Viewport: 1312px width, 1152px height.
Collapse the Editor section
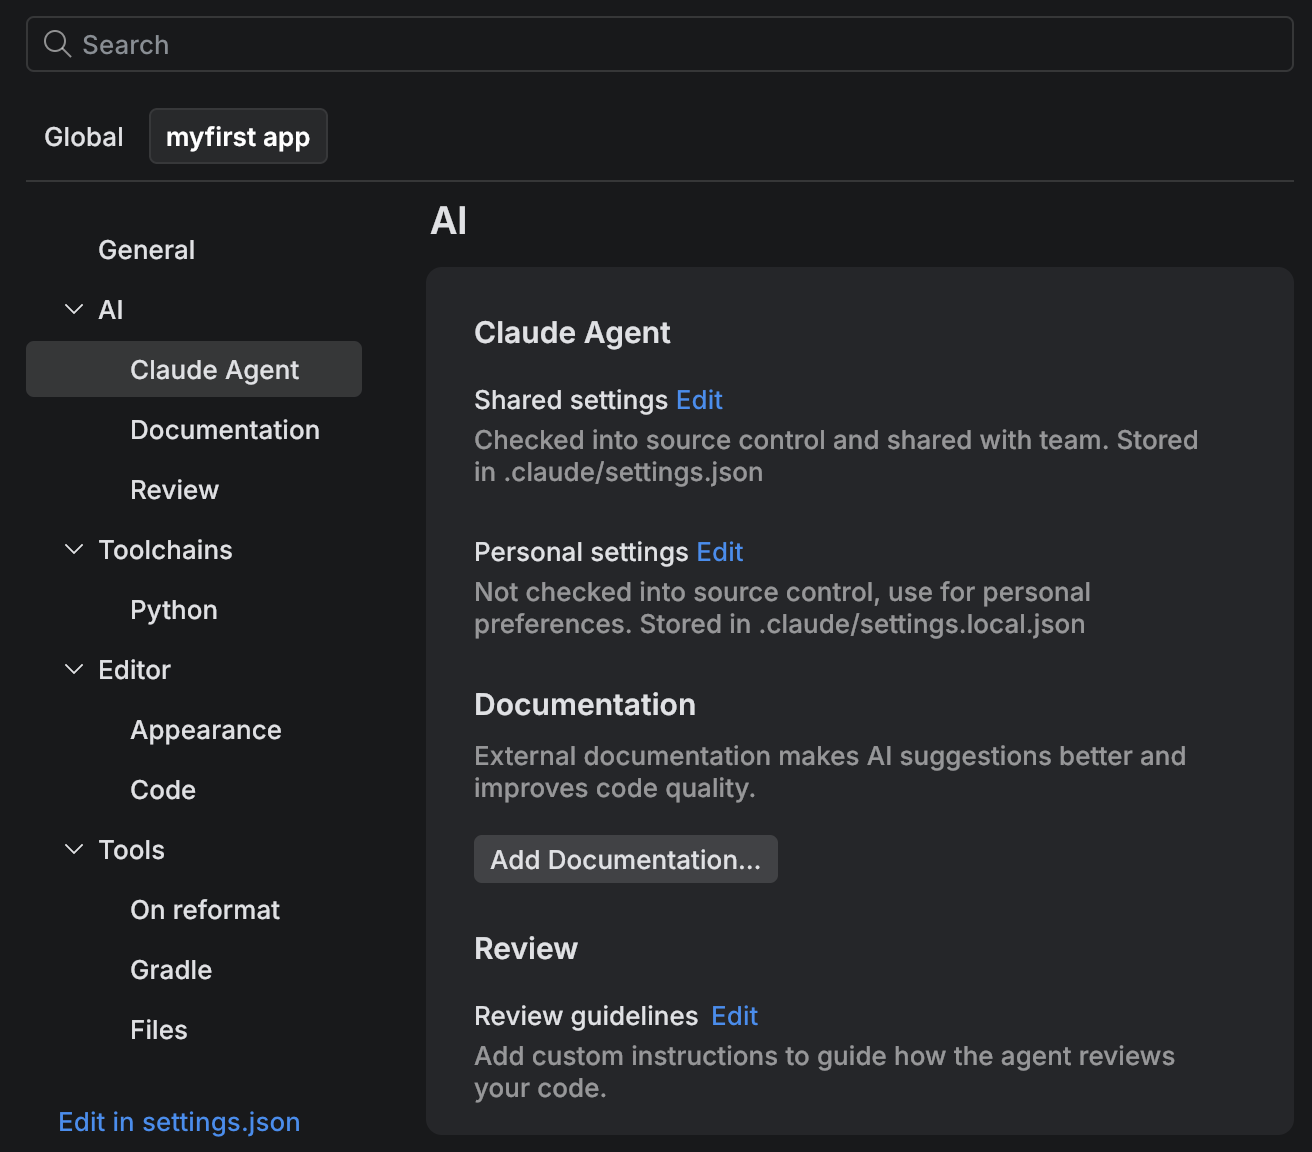[x=73, y=669]
